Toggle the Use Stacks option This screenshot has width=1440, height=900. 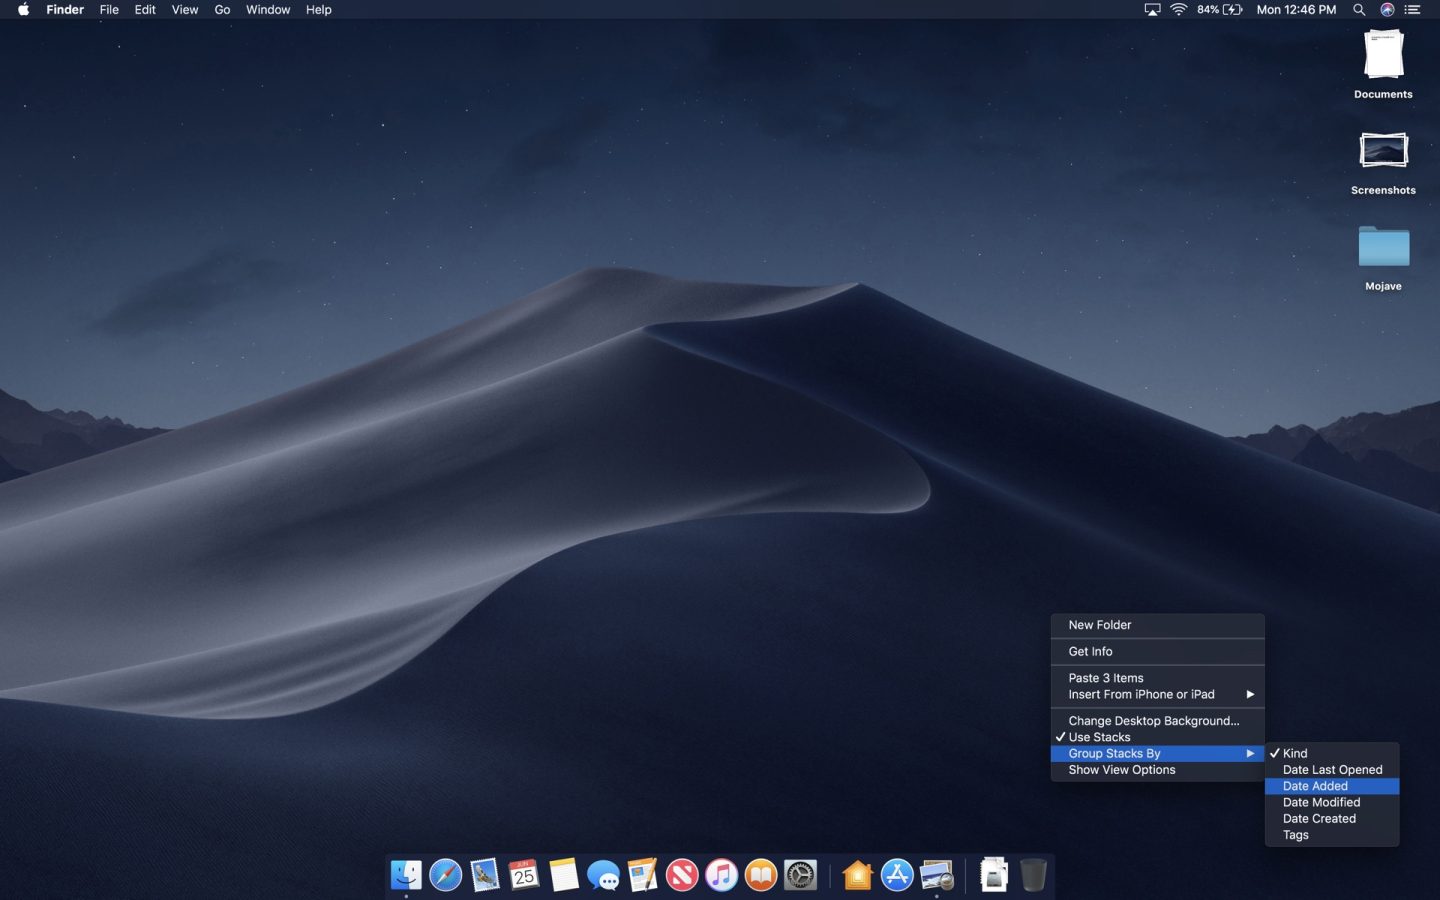click(x=1099, y=737)
